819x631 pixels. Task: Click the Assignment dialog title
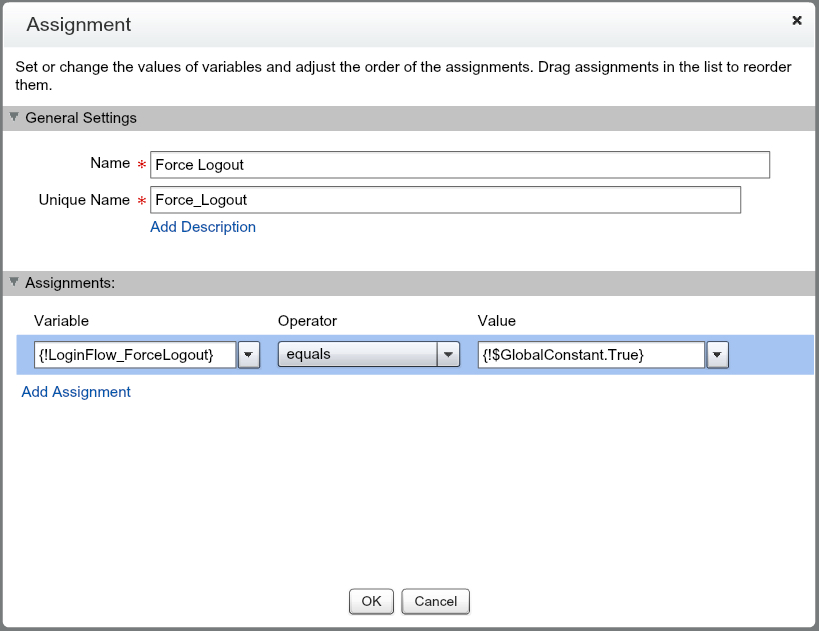point(78,24)
